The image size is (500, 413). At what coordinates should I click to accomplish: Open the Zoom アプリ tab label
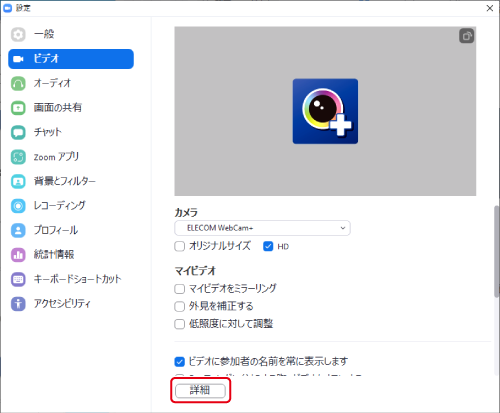tap(56, 157)
